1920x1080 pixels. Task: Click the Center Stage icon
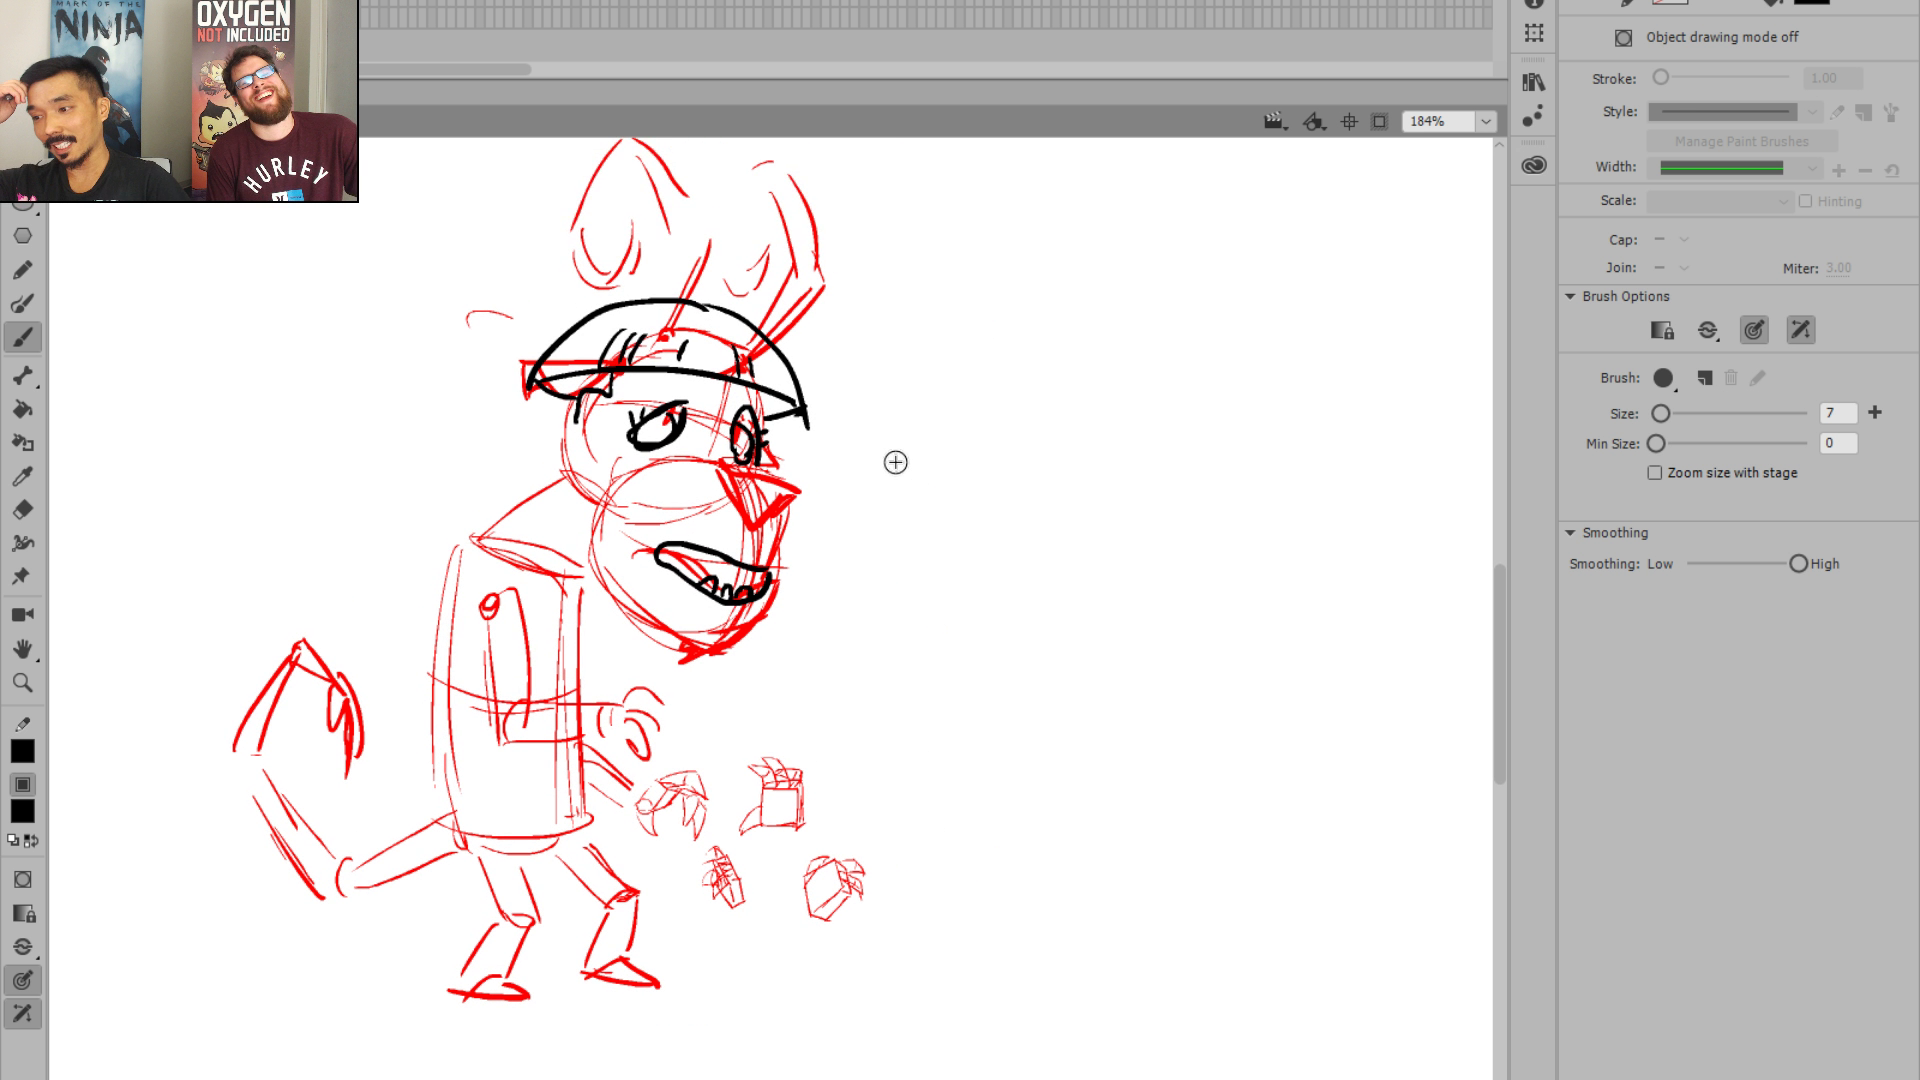1349,122
